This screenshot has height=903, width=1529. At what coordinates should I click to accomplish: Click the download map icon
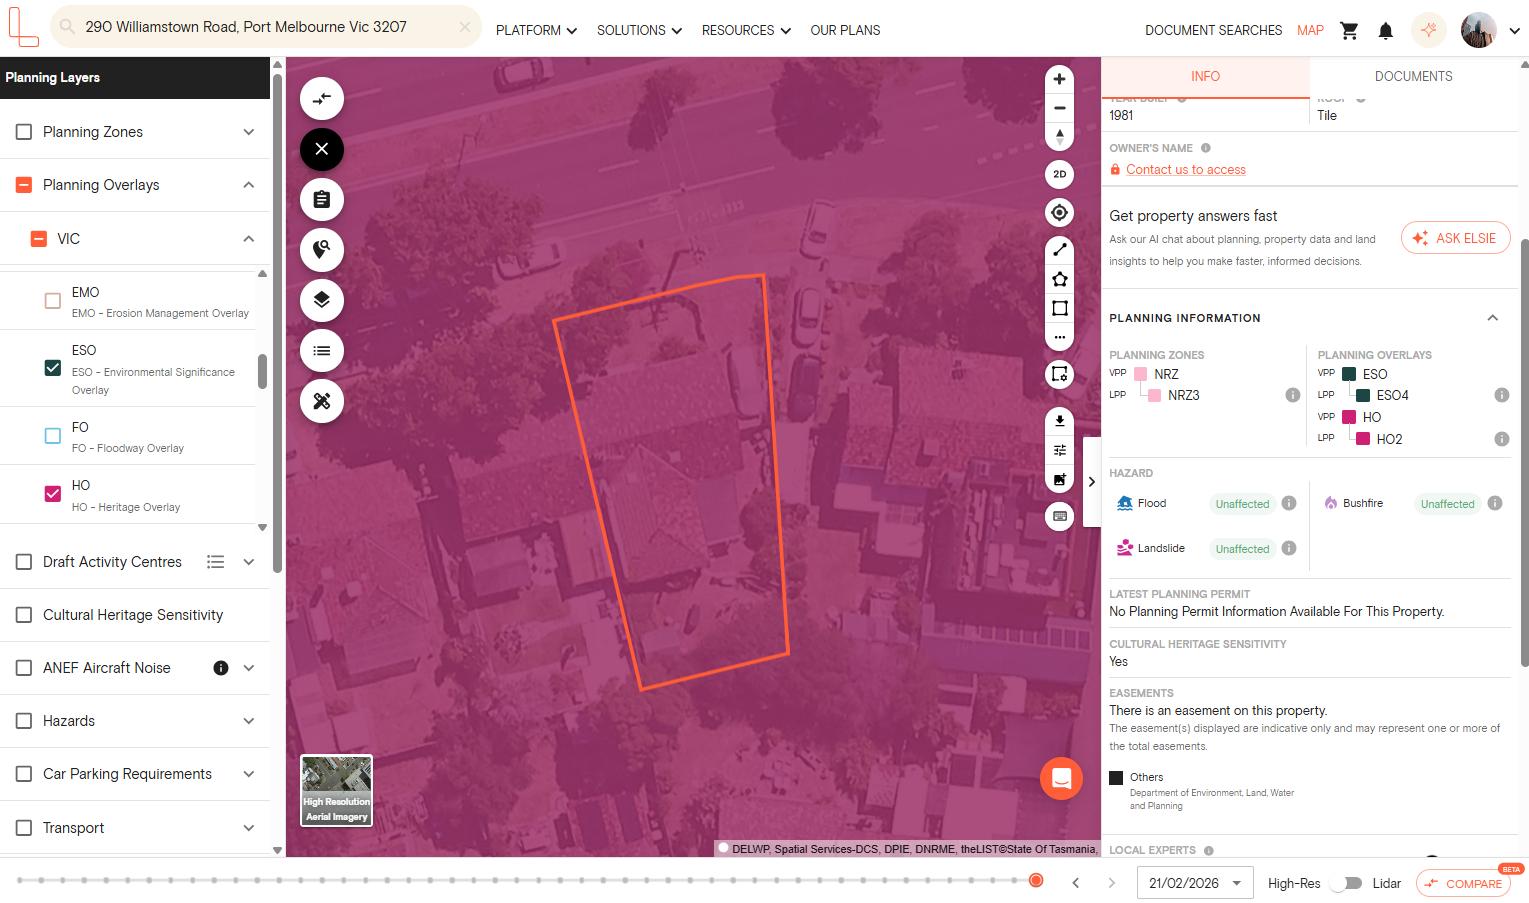point(1060,421)
